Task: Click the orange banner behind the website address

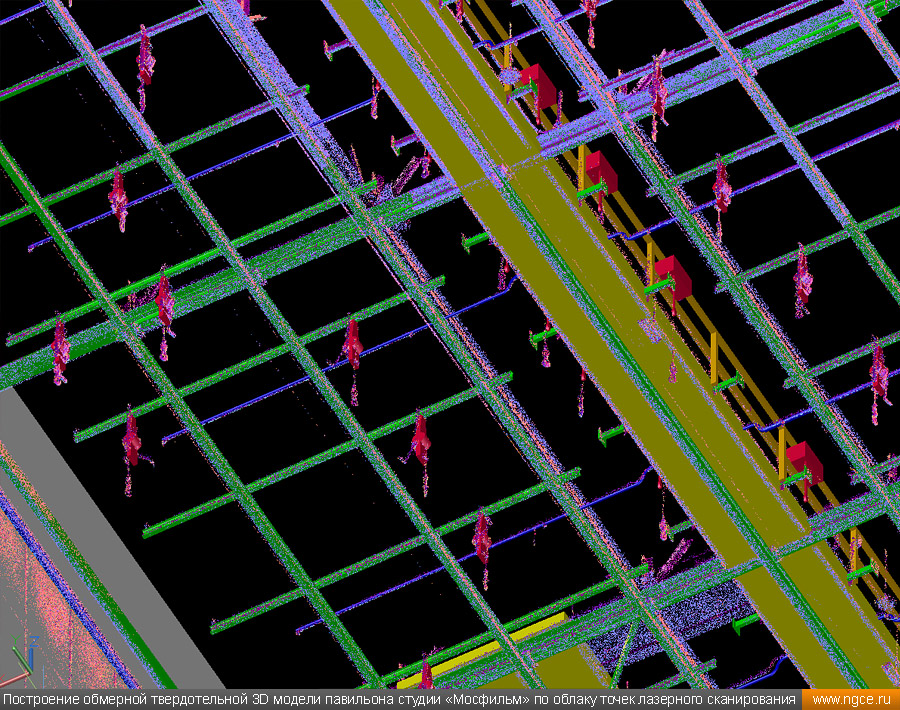Action: [x=808, y=700]
